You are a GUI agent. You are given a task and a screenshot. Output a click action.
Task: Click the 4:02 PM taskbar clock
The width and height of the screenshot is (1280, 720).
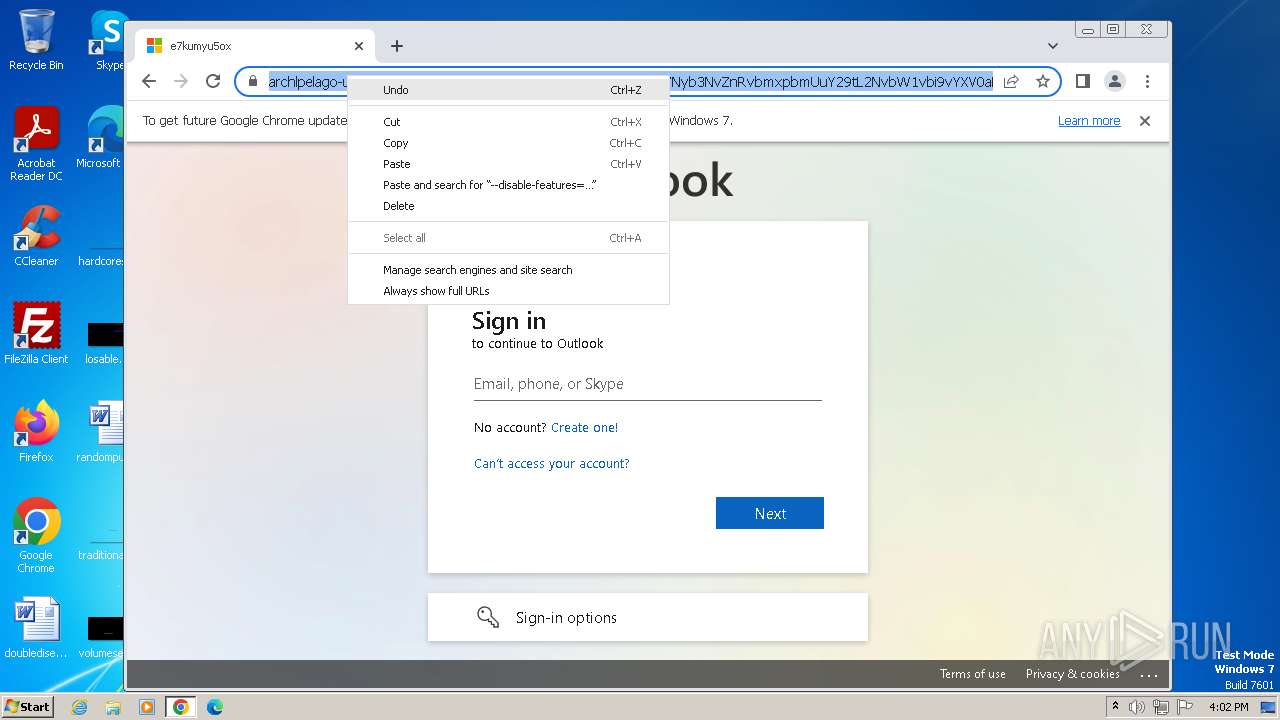point(1228,707)
